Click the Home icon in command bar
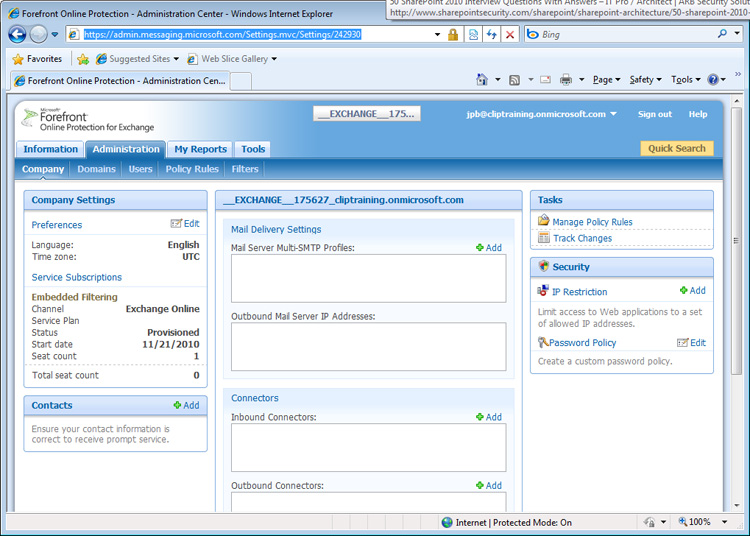The image size is (750, 536). tap(482, 80)
